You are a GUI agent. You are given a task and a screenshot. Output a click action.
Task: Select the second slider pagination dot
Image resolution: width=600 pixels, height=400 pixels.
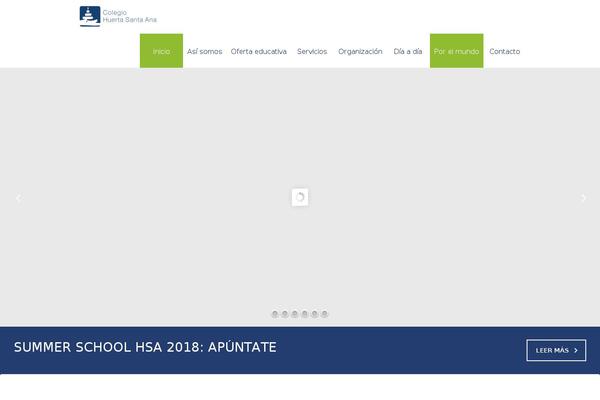click(285, 314)
